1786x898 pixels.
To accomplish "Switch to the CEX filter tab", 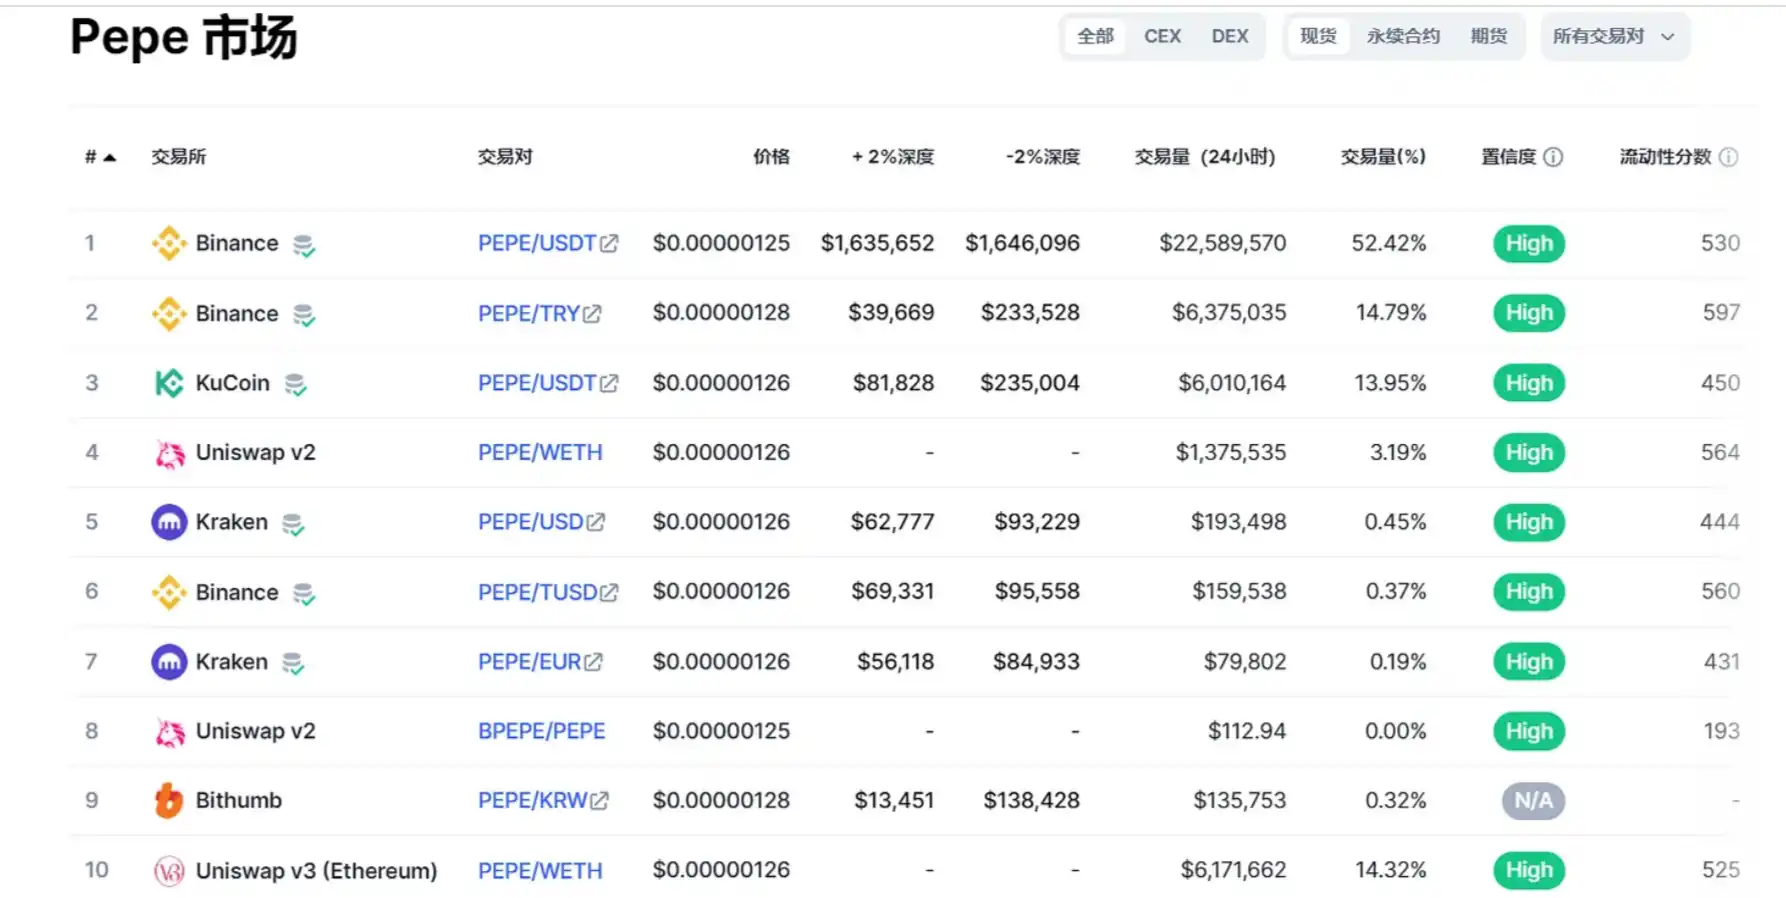I will [x=1162, y=36].
